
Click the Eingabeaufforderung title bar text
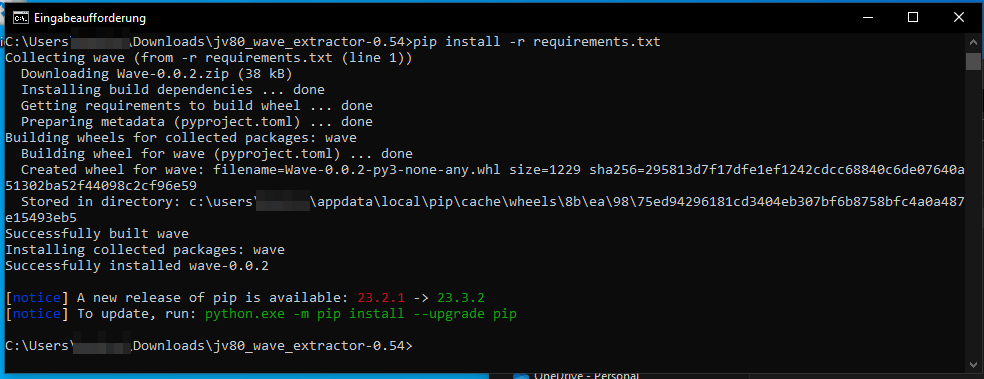point(90,18)
